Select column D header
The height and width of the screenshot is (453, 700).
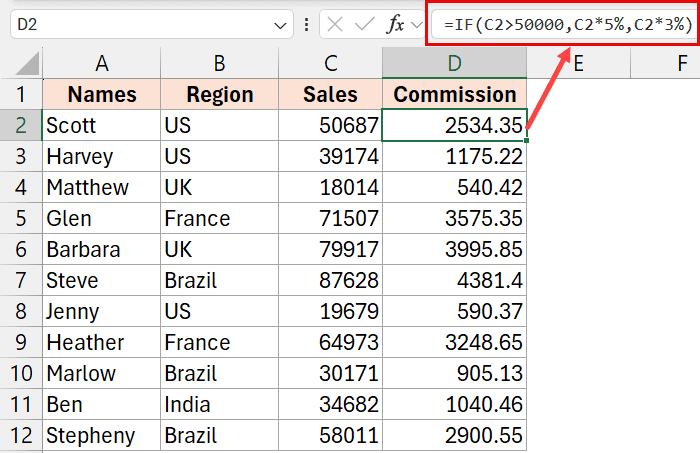pos(454,63)
